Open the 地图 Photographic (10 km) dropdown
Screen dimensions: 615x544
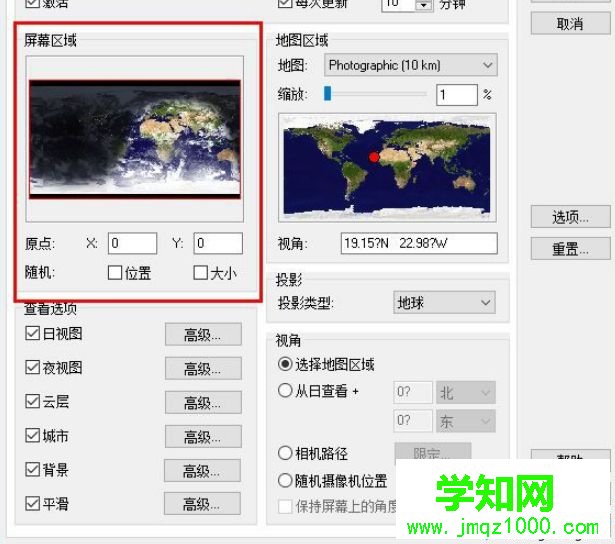pos(411,65)
